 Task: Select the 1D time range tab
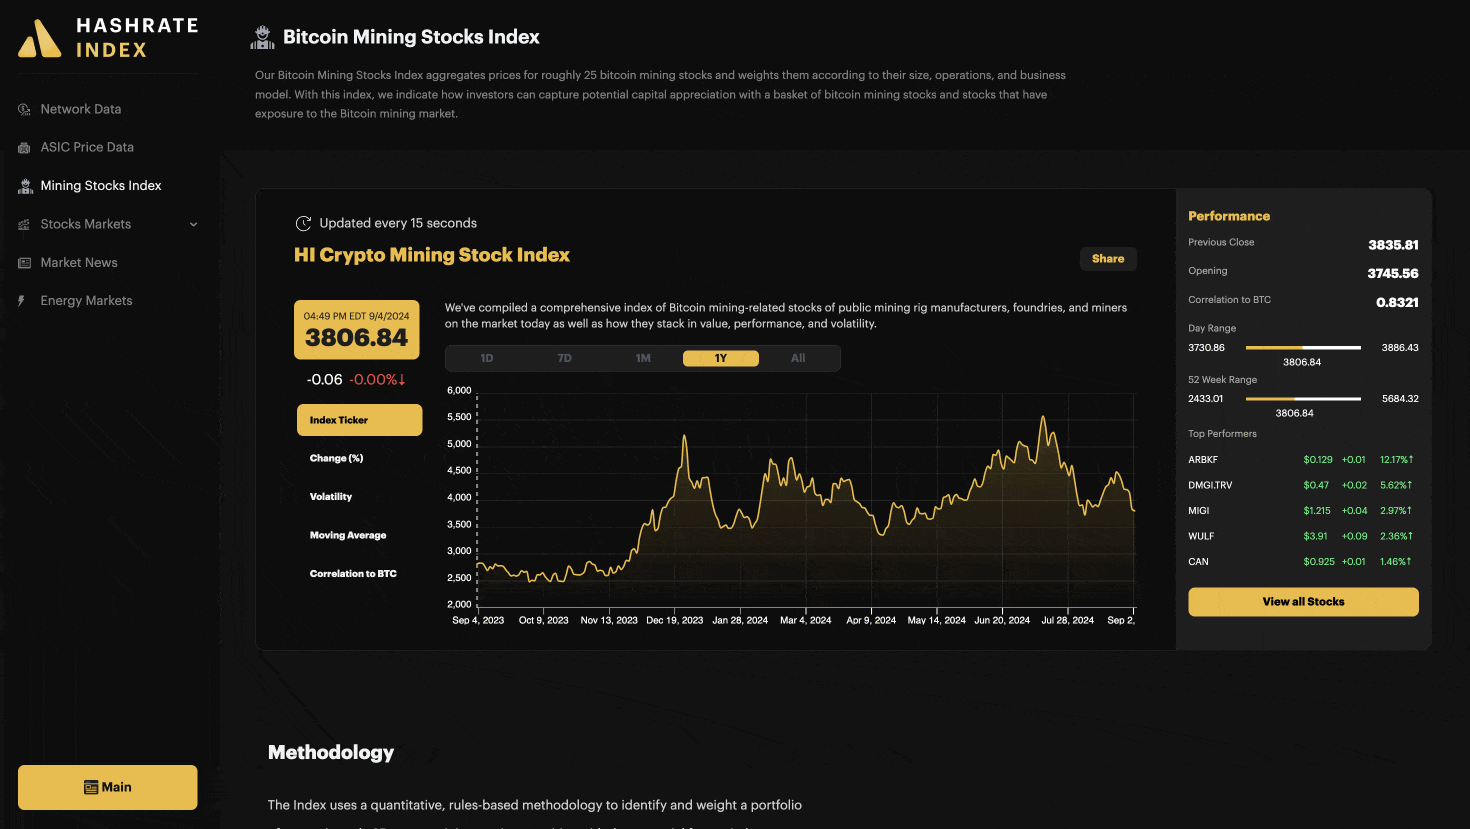(x=487, y=358)
